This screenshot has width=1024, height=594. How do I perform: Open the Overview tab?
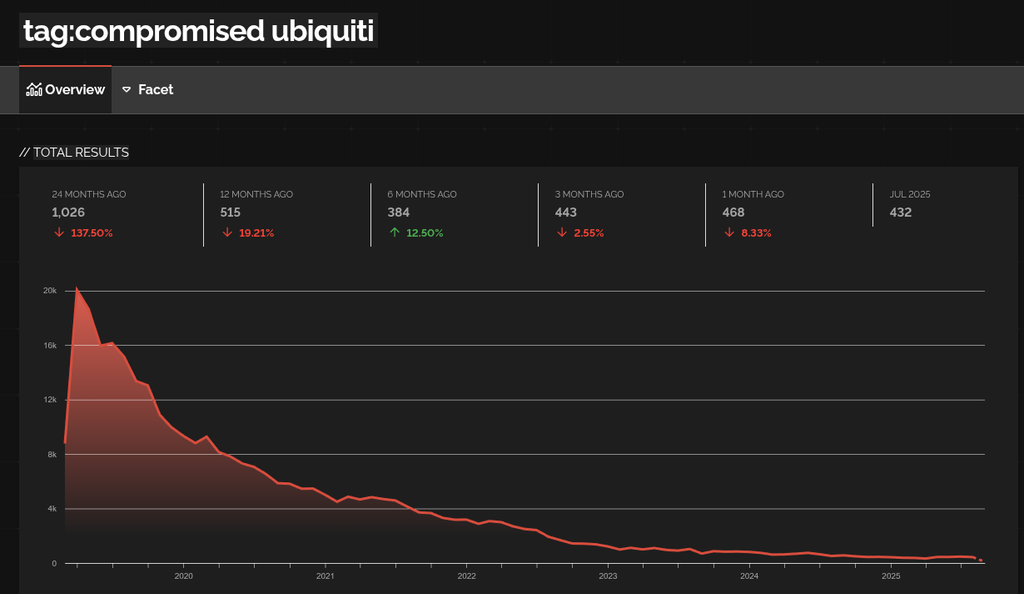coord(66,90)
